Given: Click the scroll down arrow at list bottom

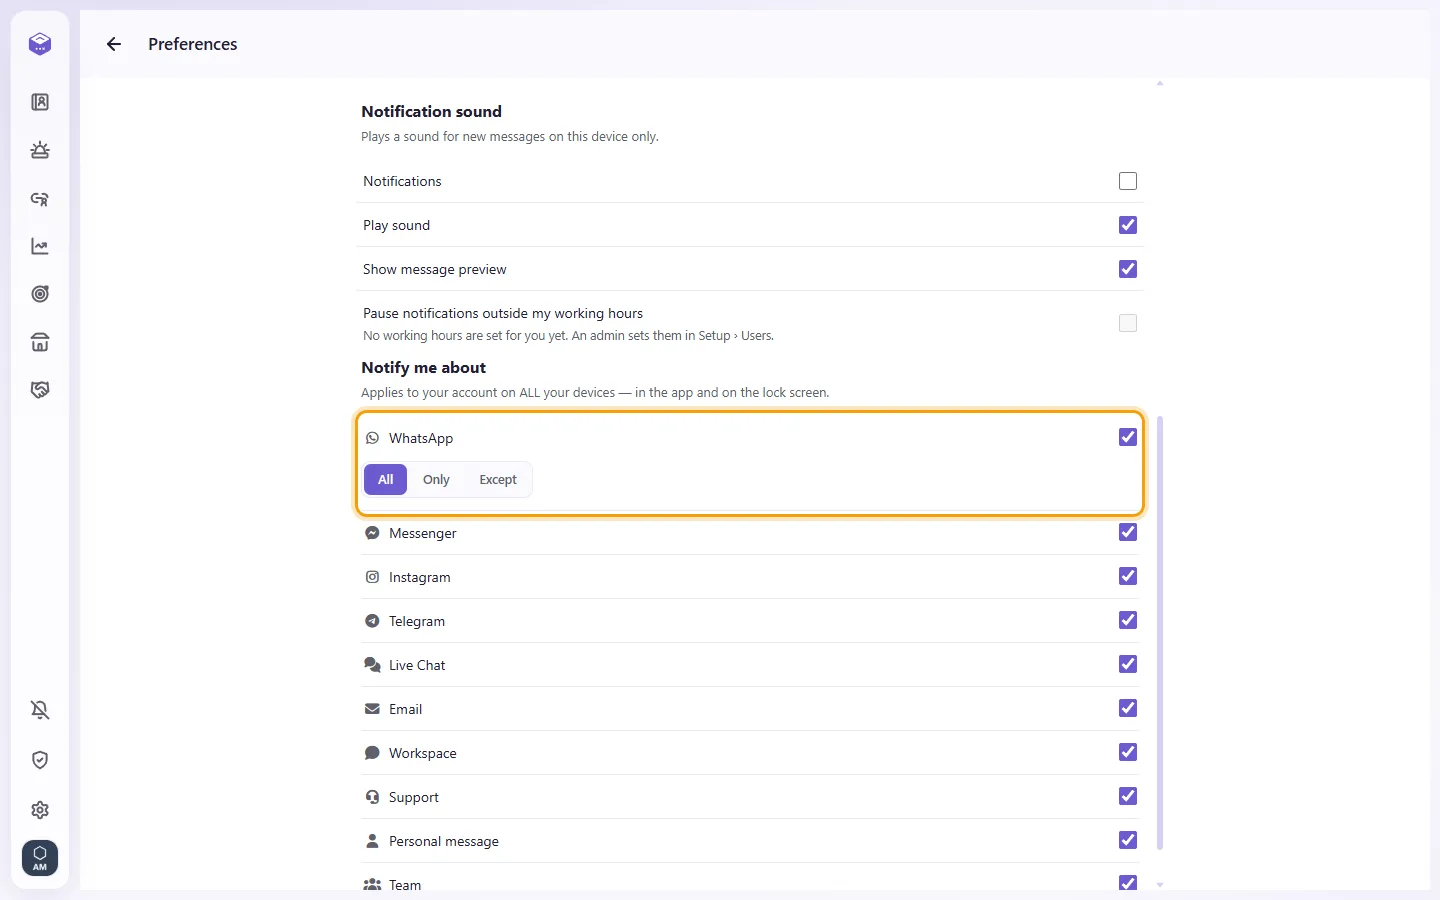Looking at the screenshot, I should coord(1160,884).
